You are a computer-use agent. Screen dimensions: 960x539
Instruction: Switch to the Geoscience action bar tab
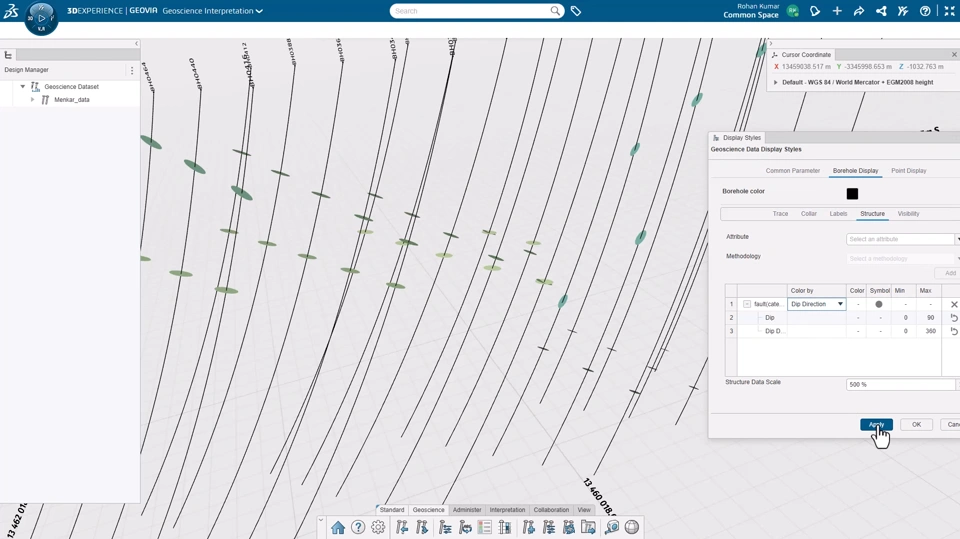click(429, 510)
